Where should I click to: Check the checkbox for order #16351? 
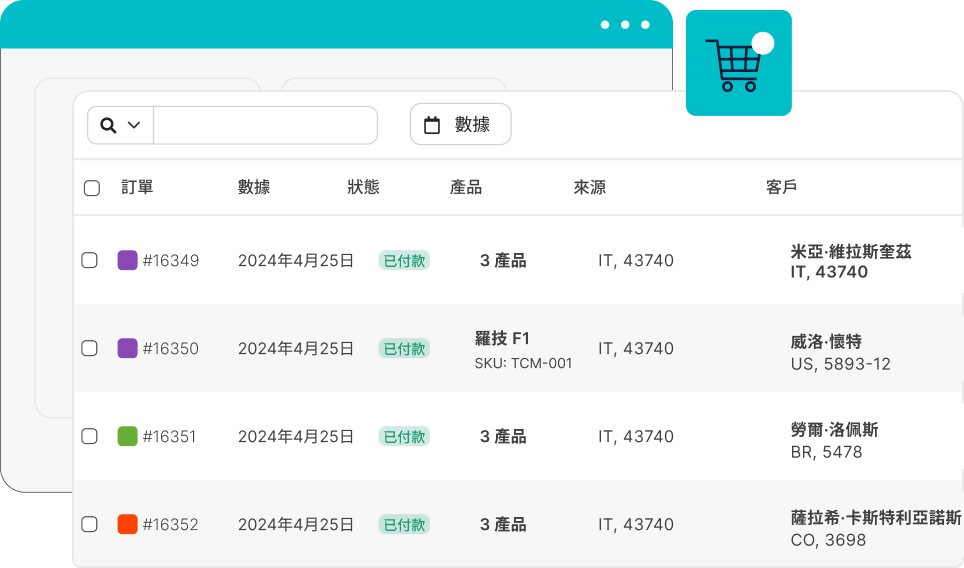89,436
